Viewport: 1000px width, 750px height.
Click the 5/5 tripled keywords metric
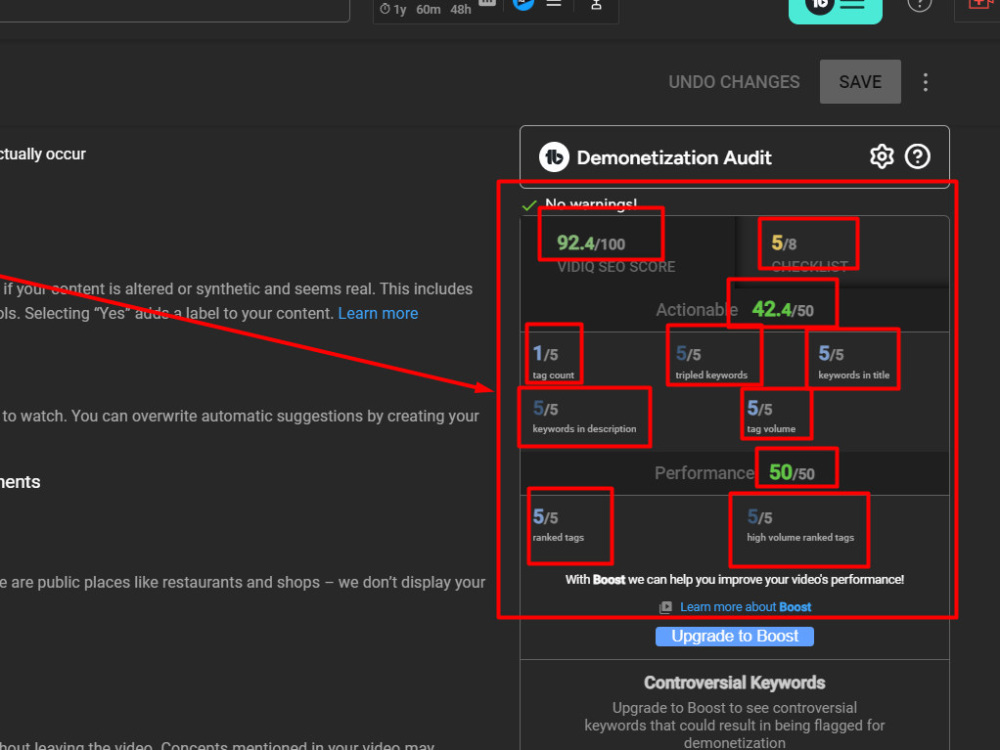(x=711, y=361)
